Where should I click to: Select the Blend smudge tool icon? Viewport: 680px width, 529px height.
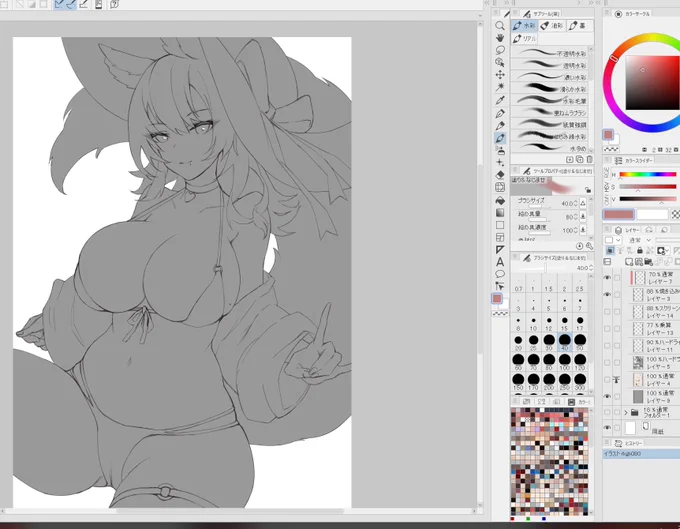tap(500, 187)
